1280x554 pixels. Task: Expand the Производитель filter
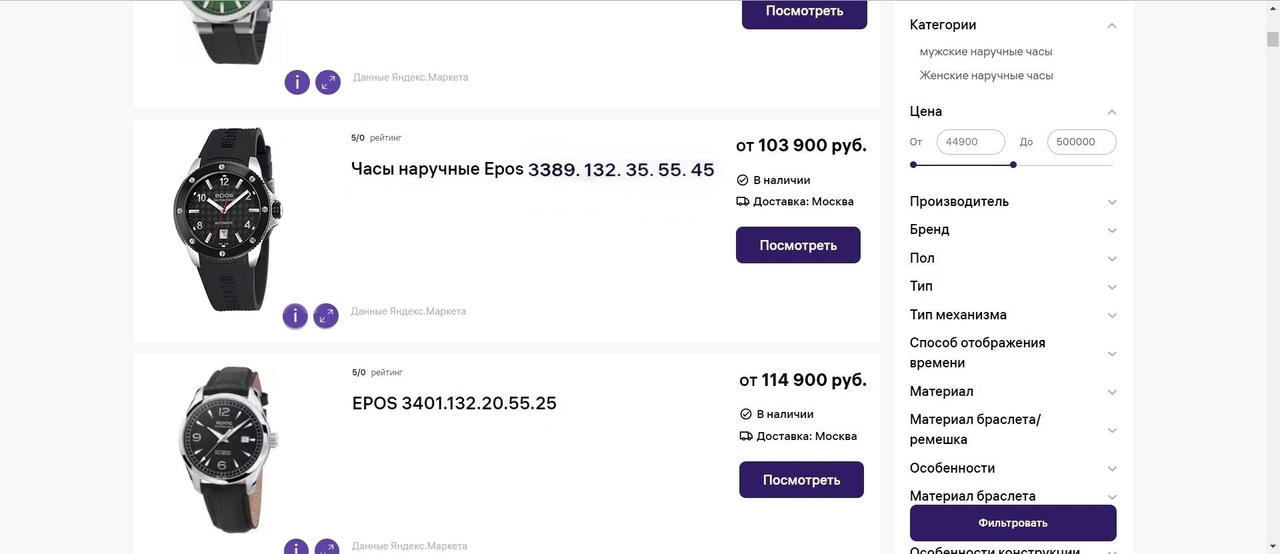pyautogui.click(x=1112, y=202)
